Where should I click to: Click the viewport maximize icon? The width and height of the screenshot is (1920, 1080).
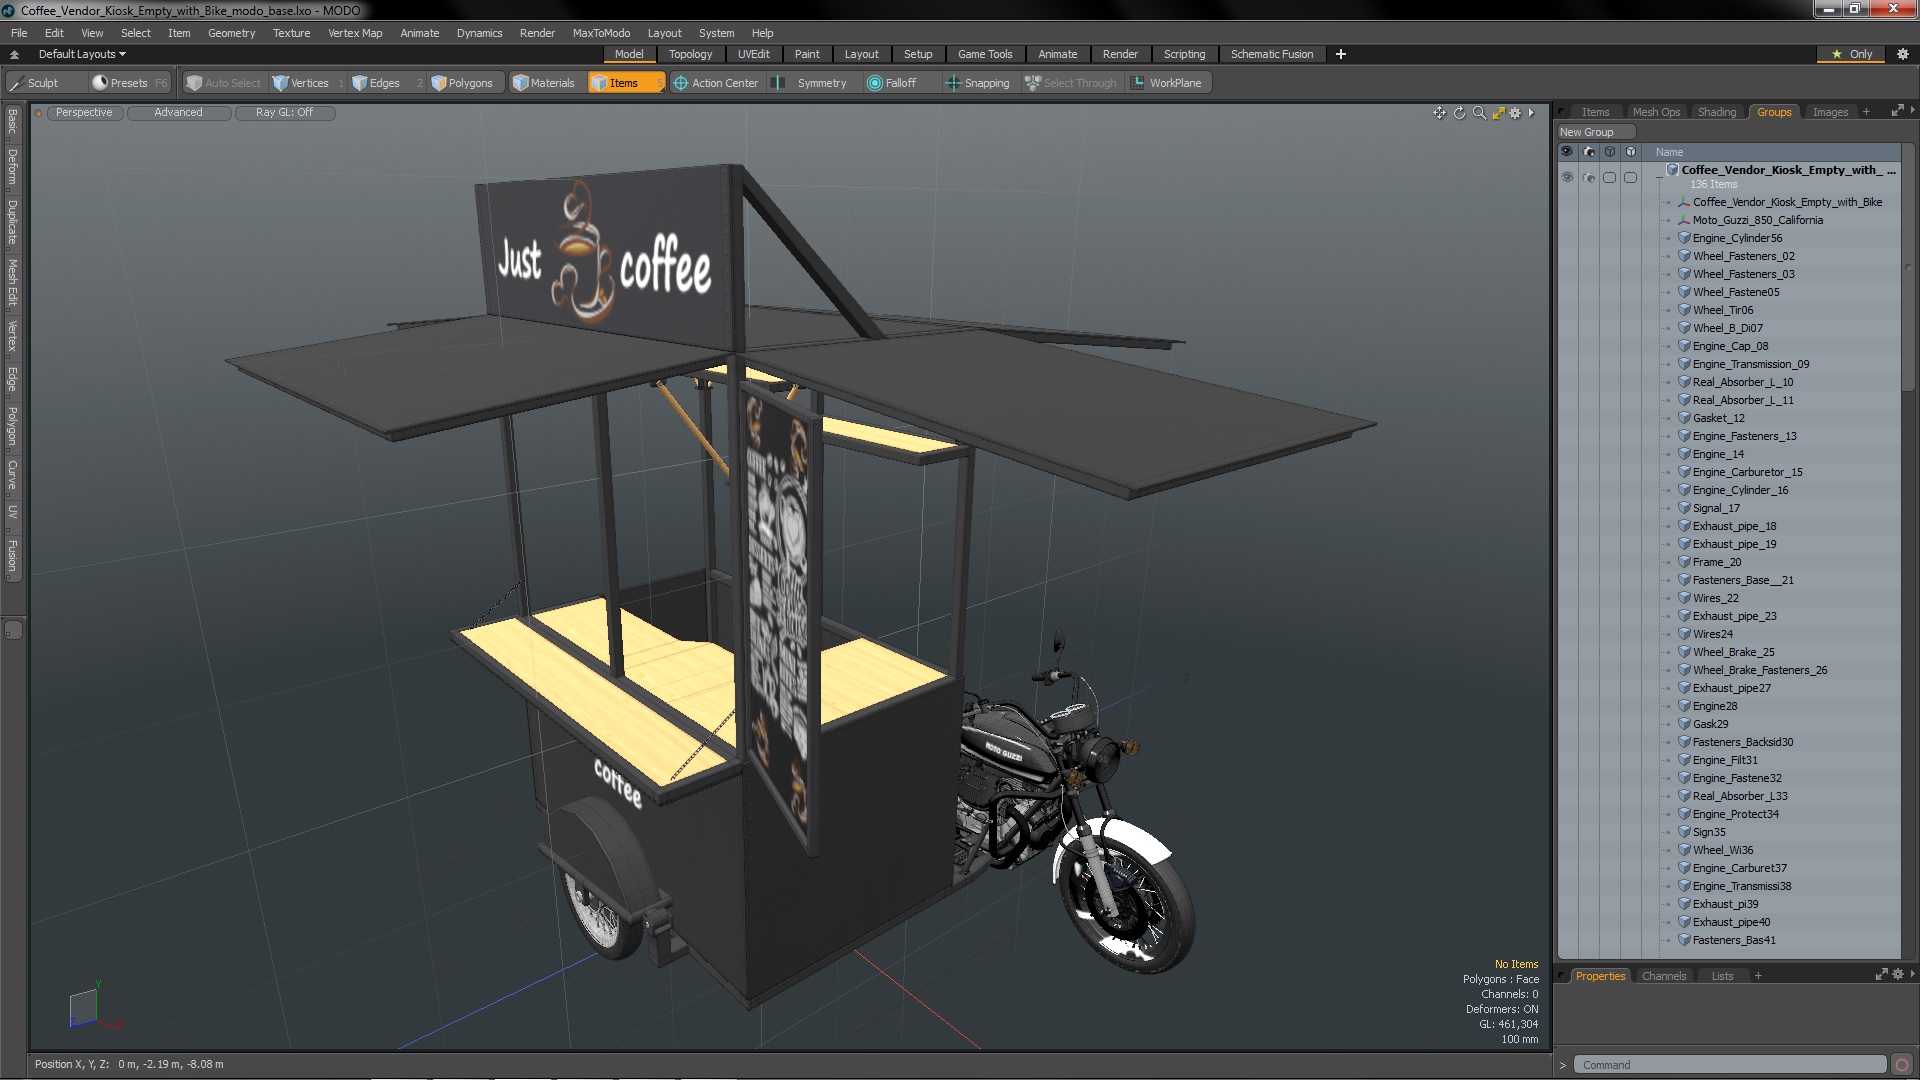[1498, 113]
